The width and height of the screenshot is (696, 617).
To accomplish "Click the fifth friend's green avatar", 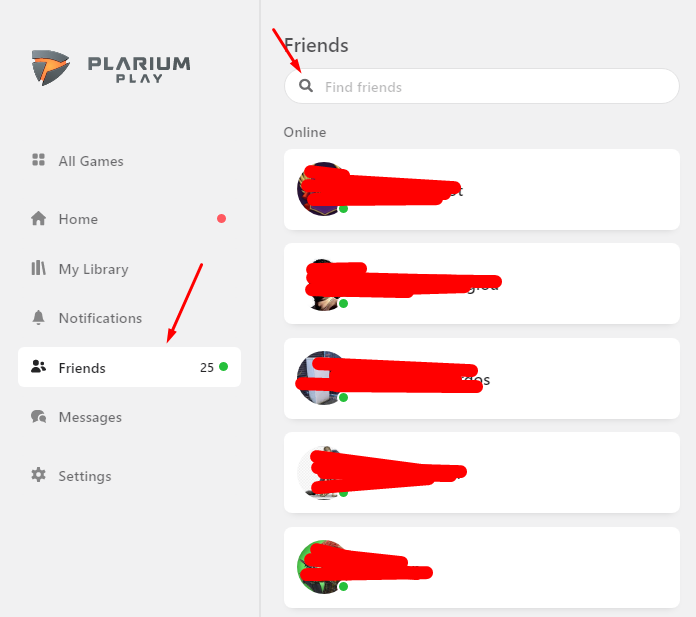I will click(324, 567).
